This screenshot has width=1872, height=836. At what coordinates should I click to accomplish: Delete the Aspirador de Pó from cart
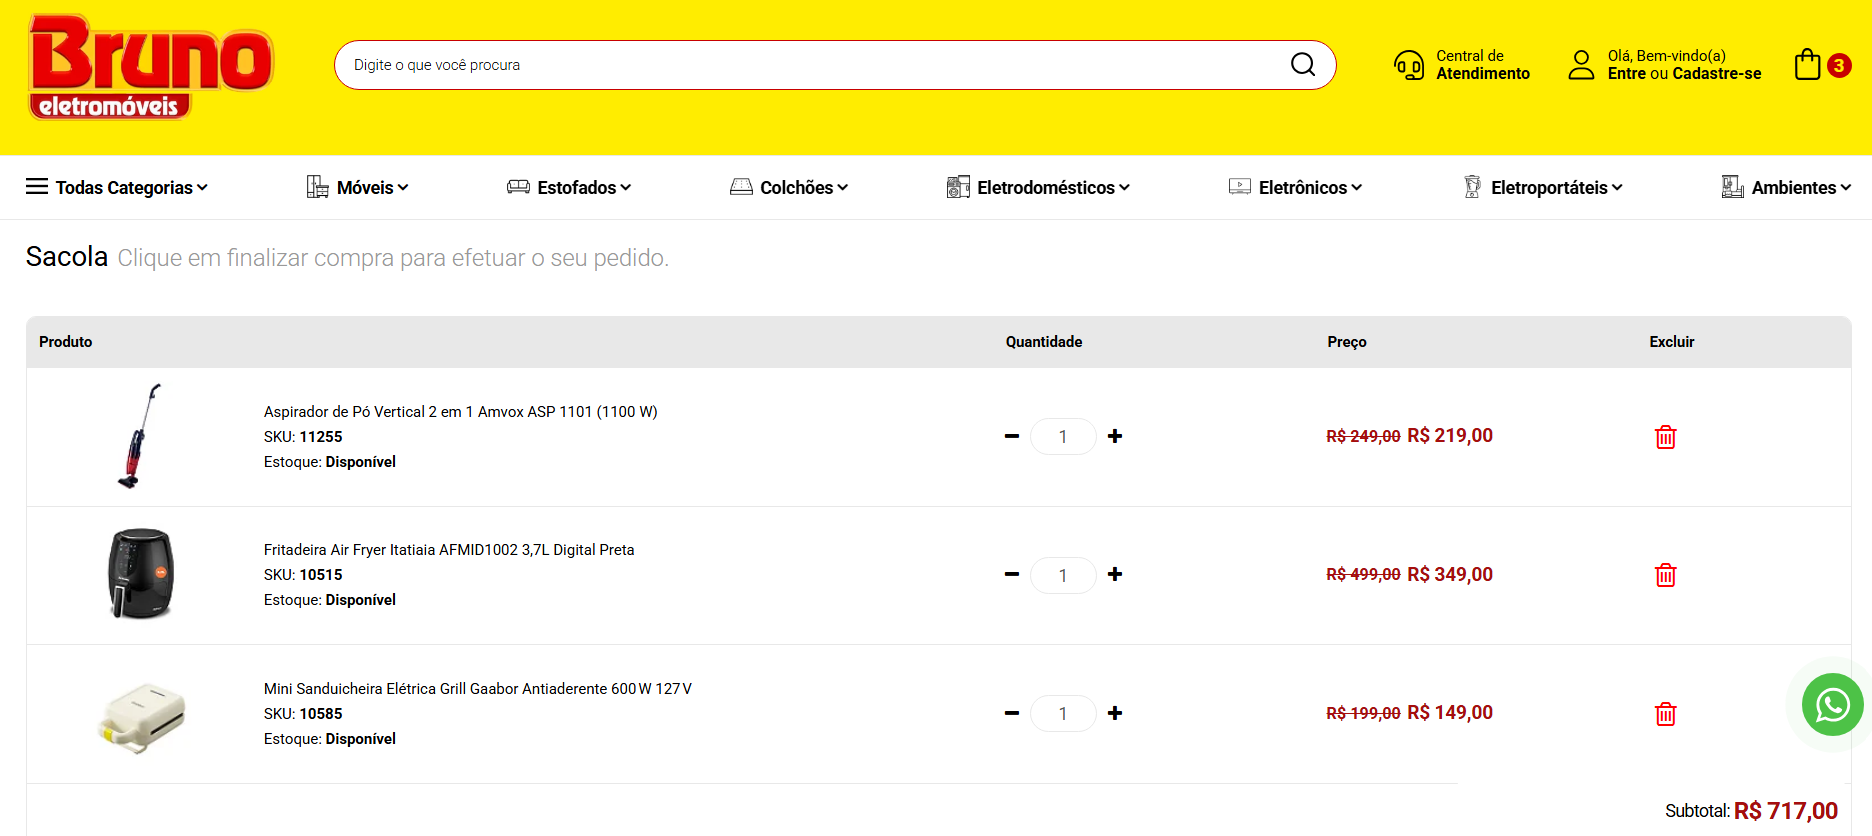pyautogui.click(x=1665, y=437)
